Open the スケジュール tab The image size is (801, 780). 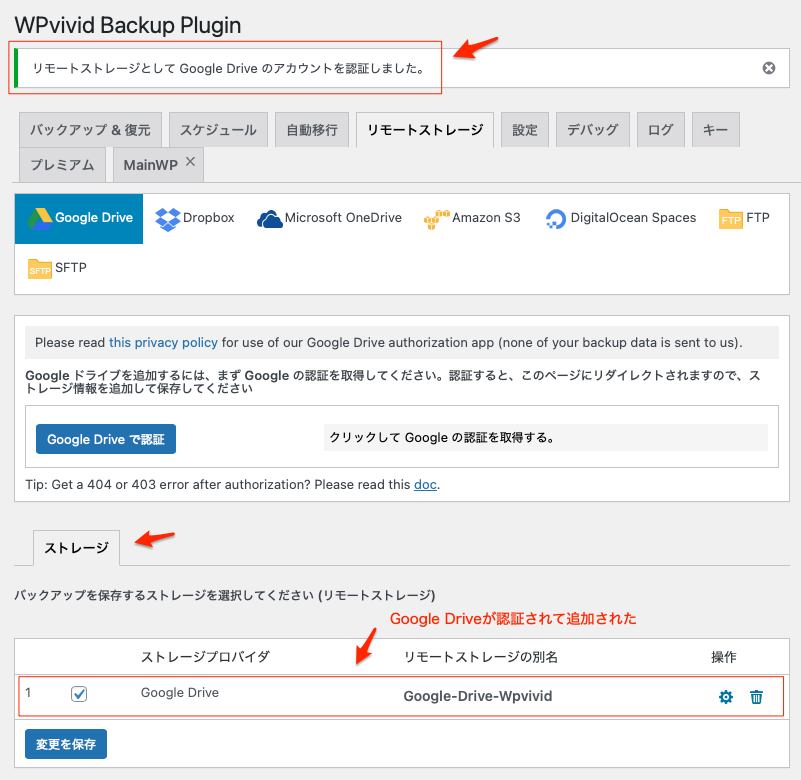[218, 130]
